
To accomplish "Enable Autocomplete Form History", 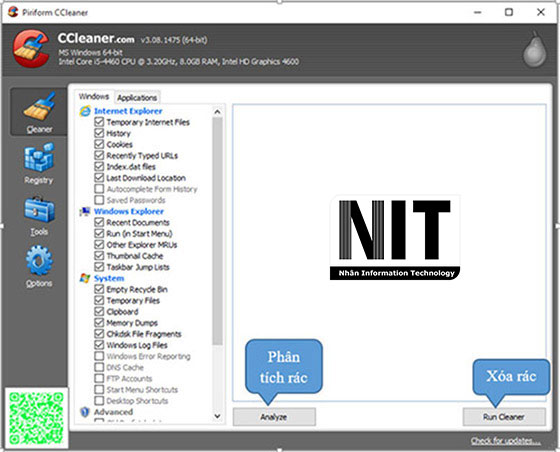I will click(x=99, y=189).
